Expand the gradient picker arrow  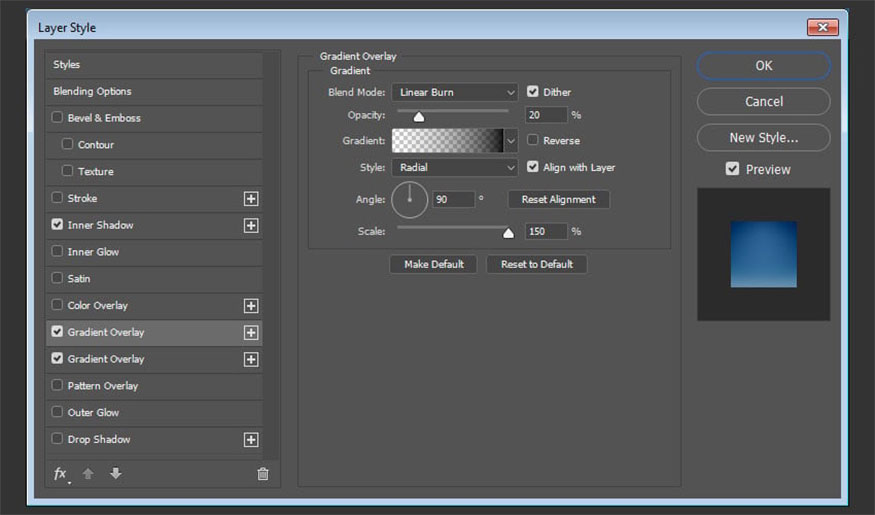click(x=512, y=141)
